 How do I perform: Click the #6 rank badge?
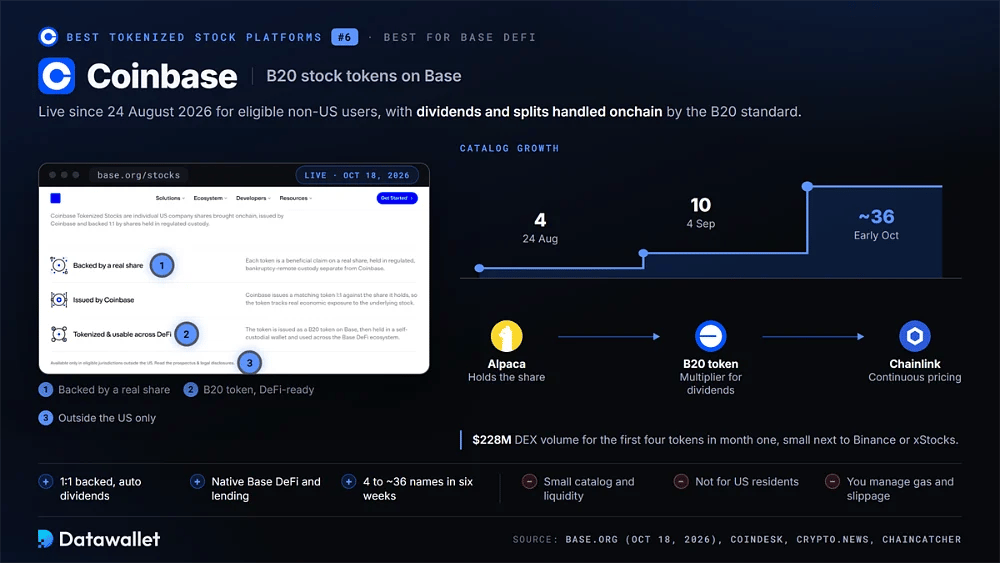(344, 37)
